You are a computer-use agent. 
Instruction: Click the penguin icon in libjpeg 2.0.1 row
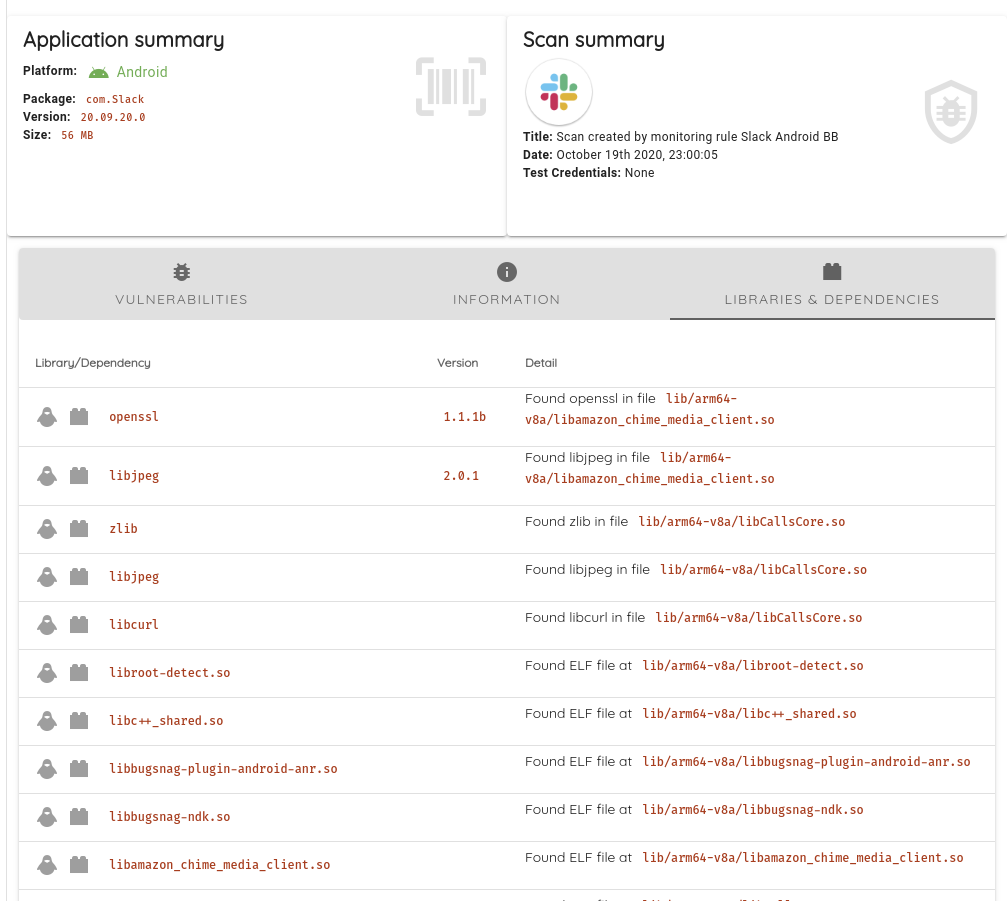click(x=47, y=476)
